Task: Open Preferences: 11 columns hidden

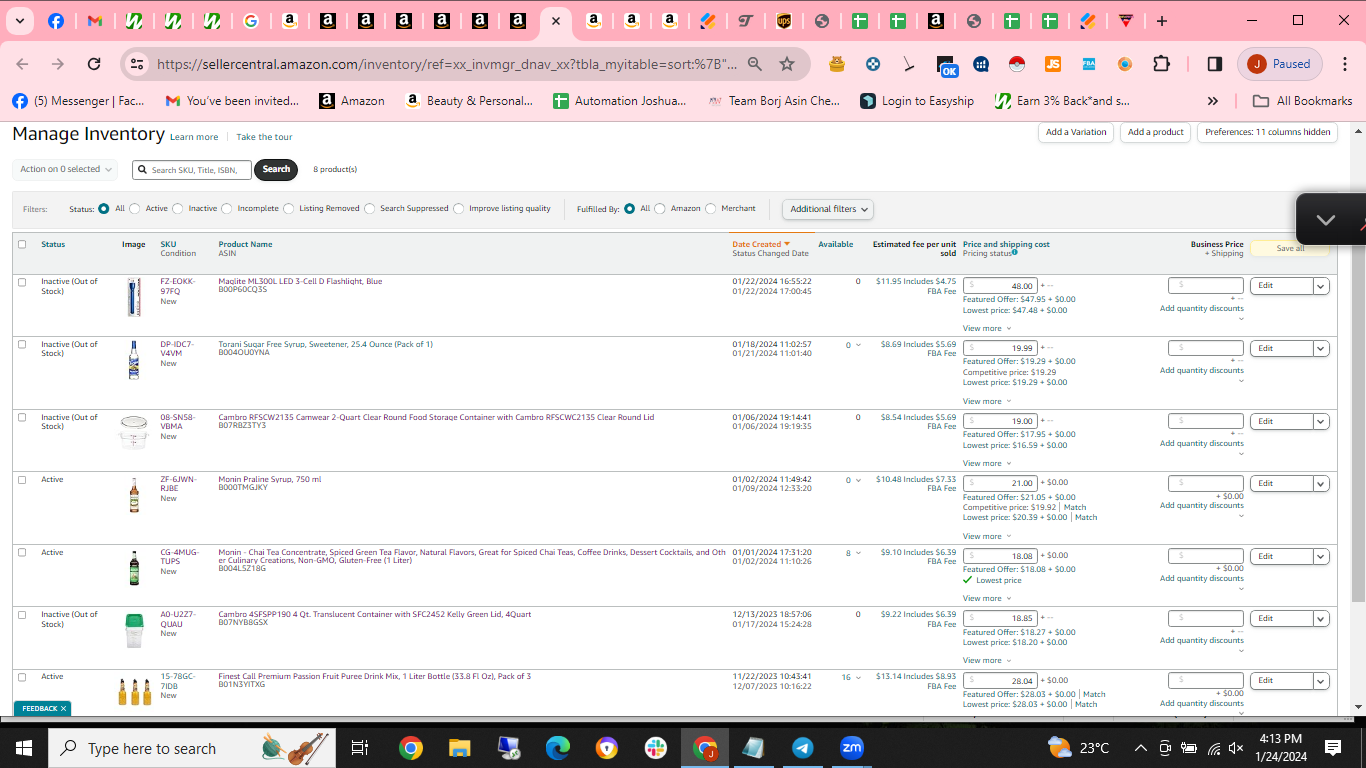Action: click(x=1268, y=132)
